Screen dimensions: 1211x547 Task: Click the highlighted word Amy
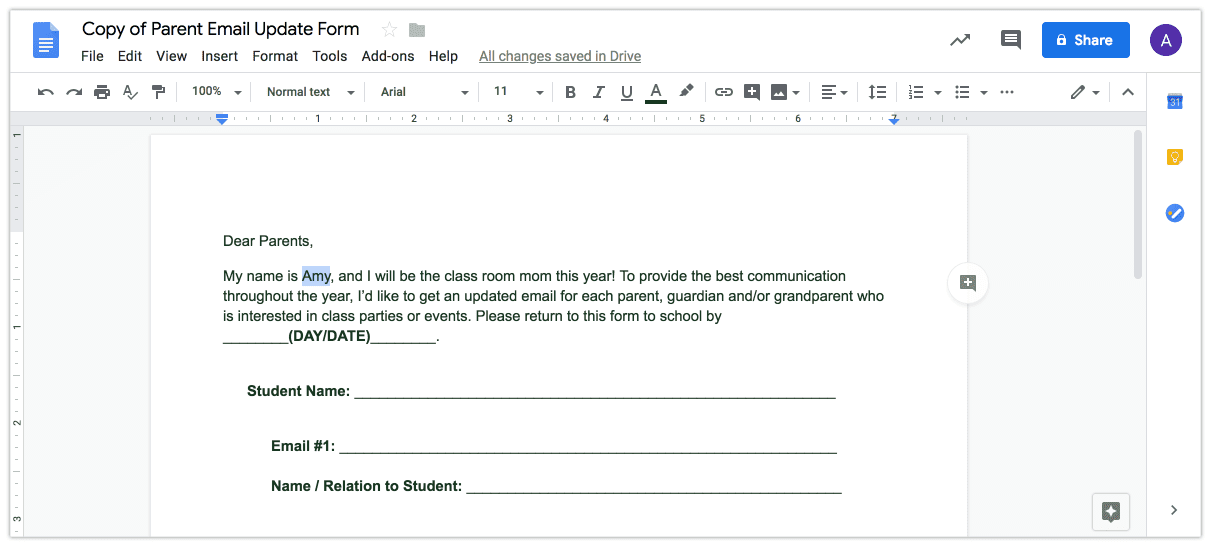(x=316, y=276)
